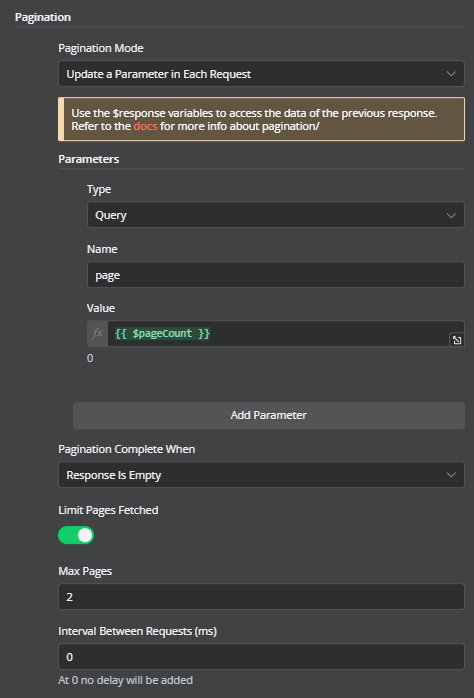
Task: Click the Pagination Mode chevron arrow
Action: (x=451, y=74)
